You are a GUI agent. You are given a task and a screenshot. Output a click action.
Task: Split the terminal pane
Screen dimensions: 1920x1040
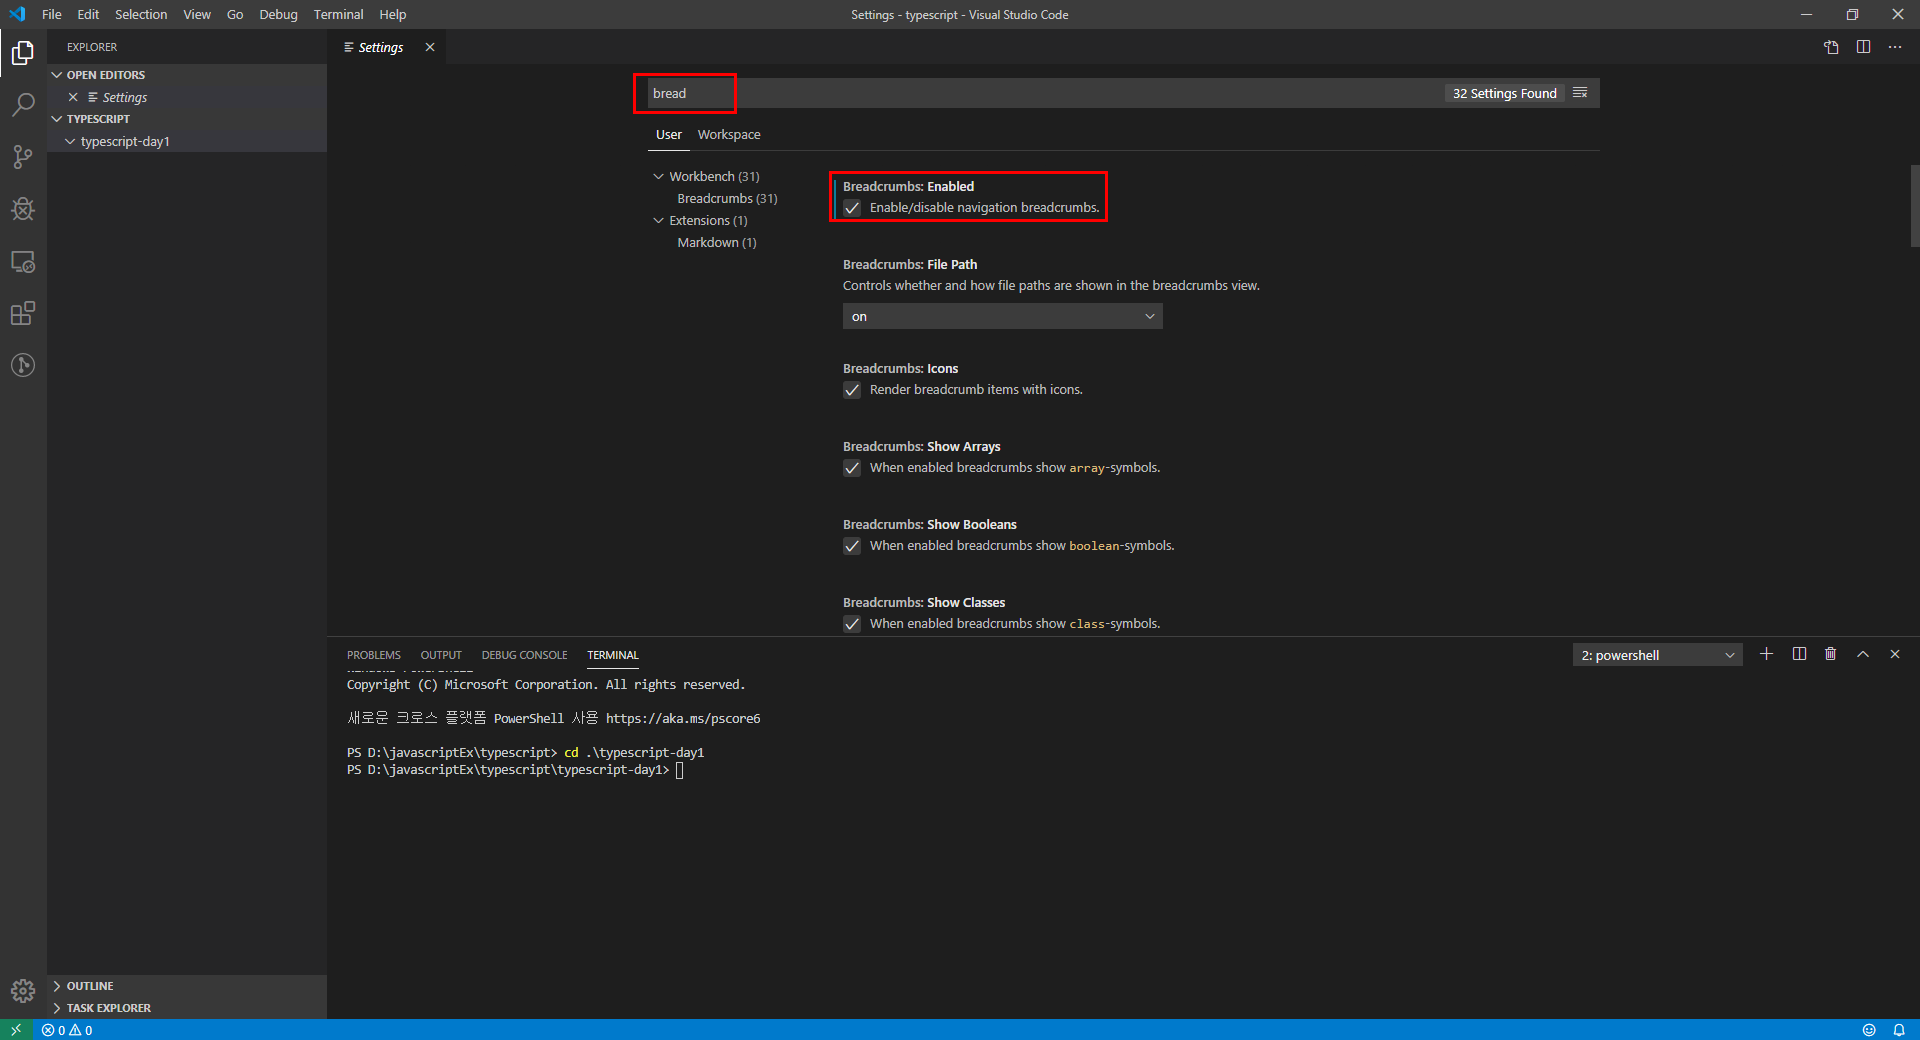(x=1799, y=654)
